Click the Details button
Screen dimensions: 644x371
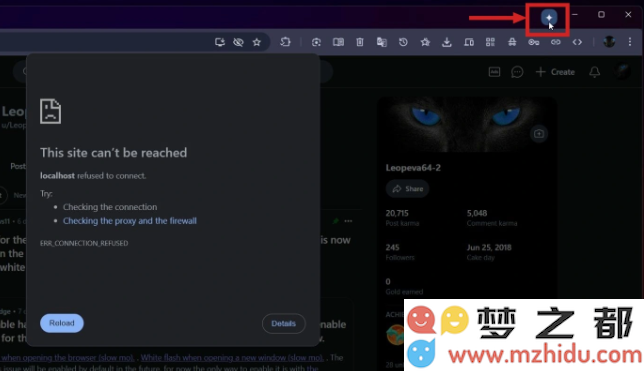[x=283, y=323]
